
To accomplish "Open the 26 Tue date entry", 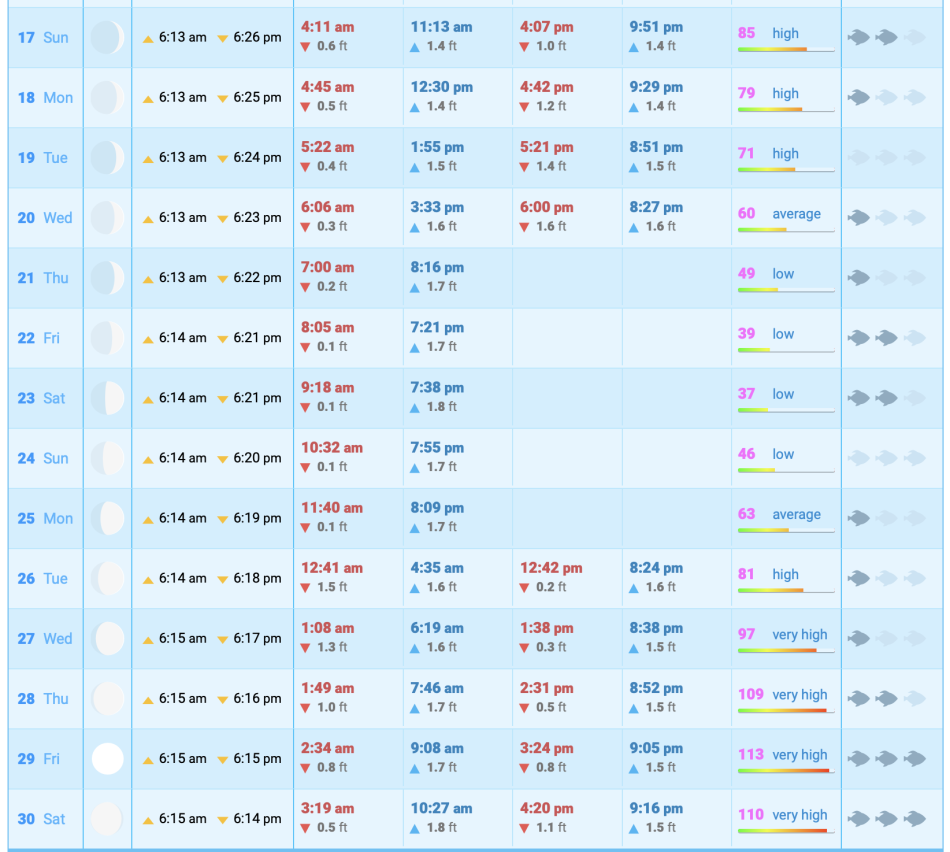I will tap(44, 579).
